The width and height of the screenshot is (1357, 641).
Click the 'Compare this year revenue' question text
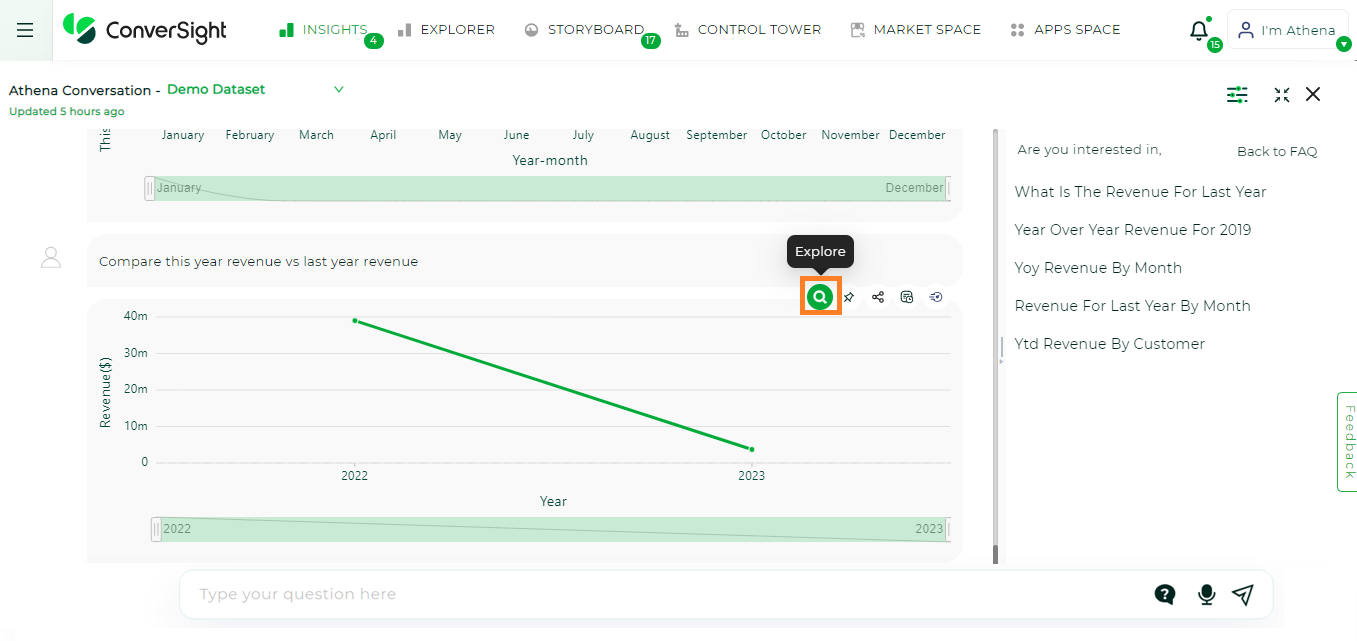[258, 262]
